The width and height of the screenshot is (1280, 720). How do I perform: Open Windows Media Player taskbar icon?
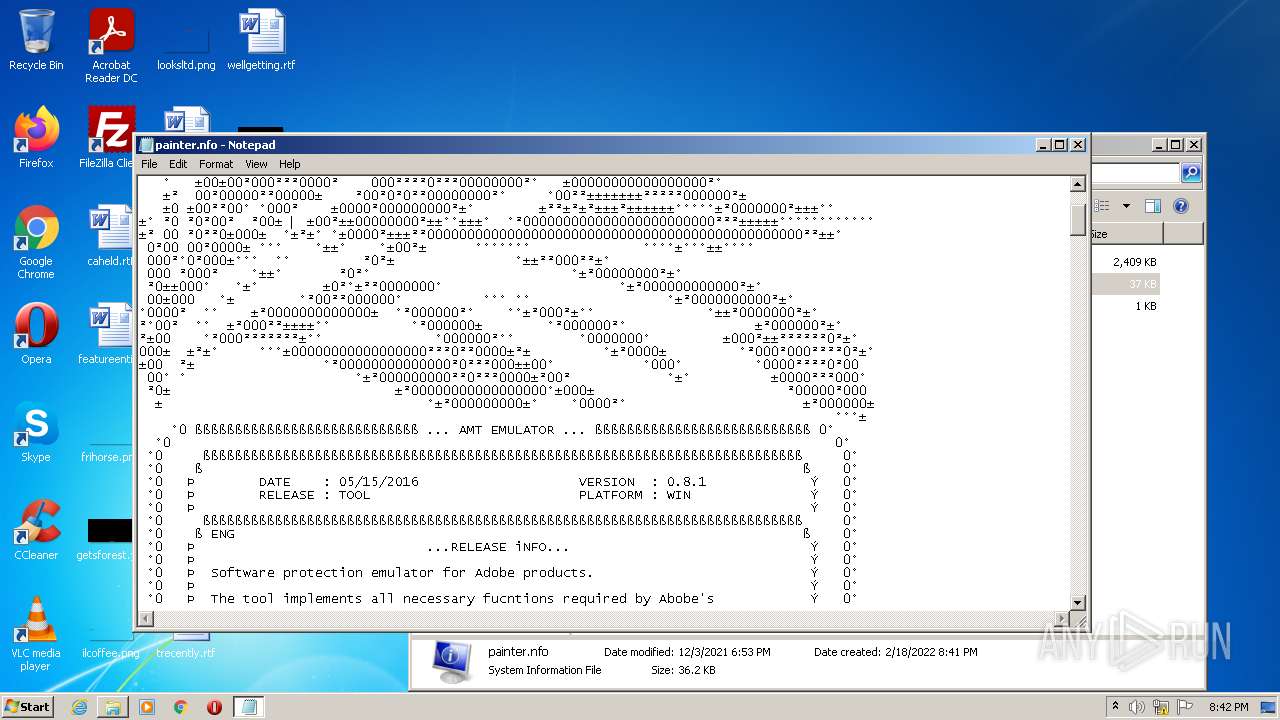pyautogui.click(x=146, y=707)
